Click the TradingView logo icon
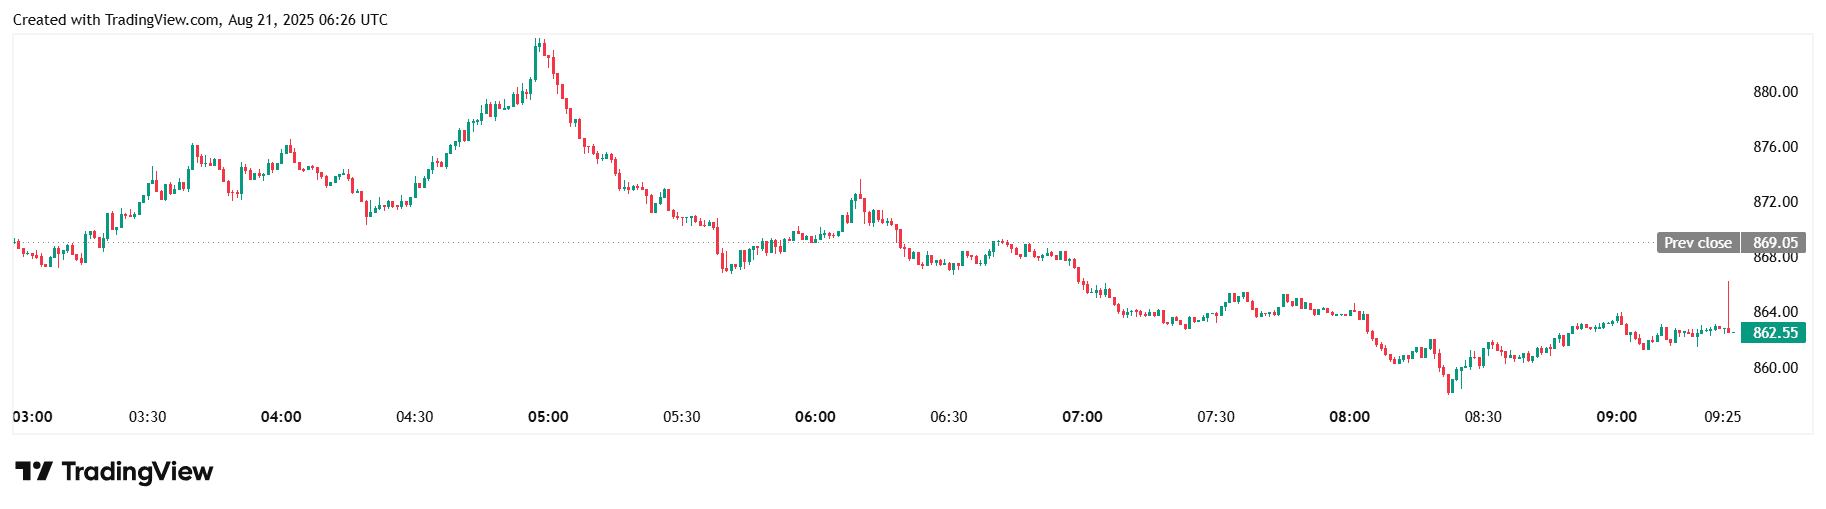Image resolution: width=1826 pixels, height=509 pixels. (33, 471)
